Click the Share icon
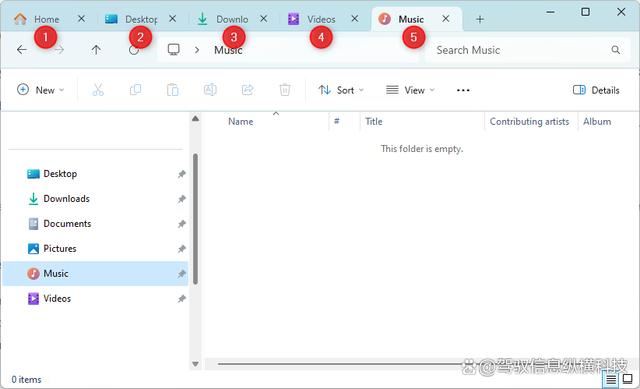 click(x=248, y=90)
